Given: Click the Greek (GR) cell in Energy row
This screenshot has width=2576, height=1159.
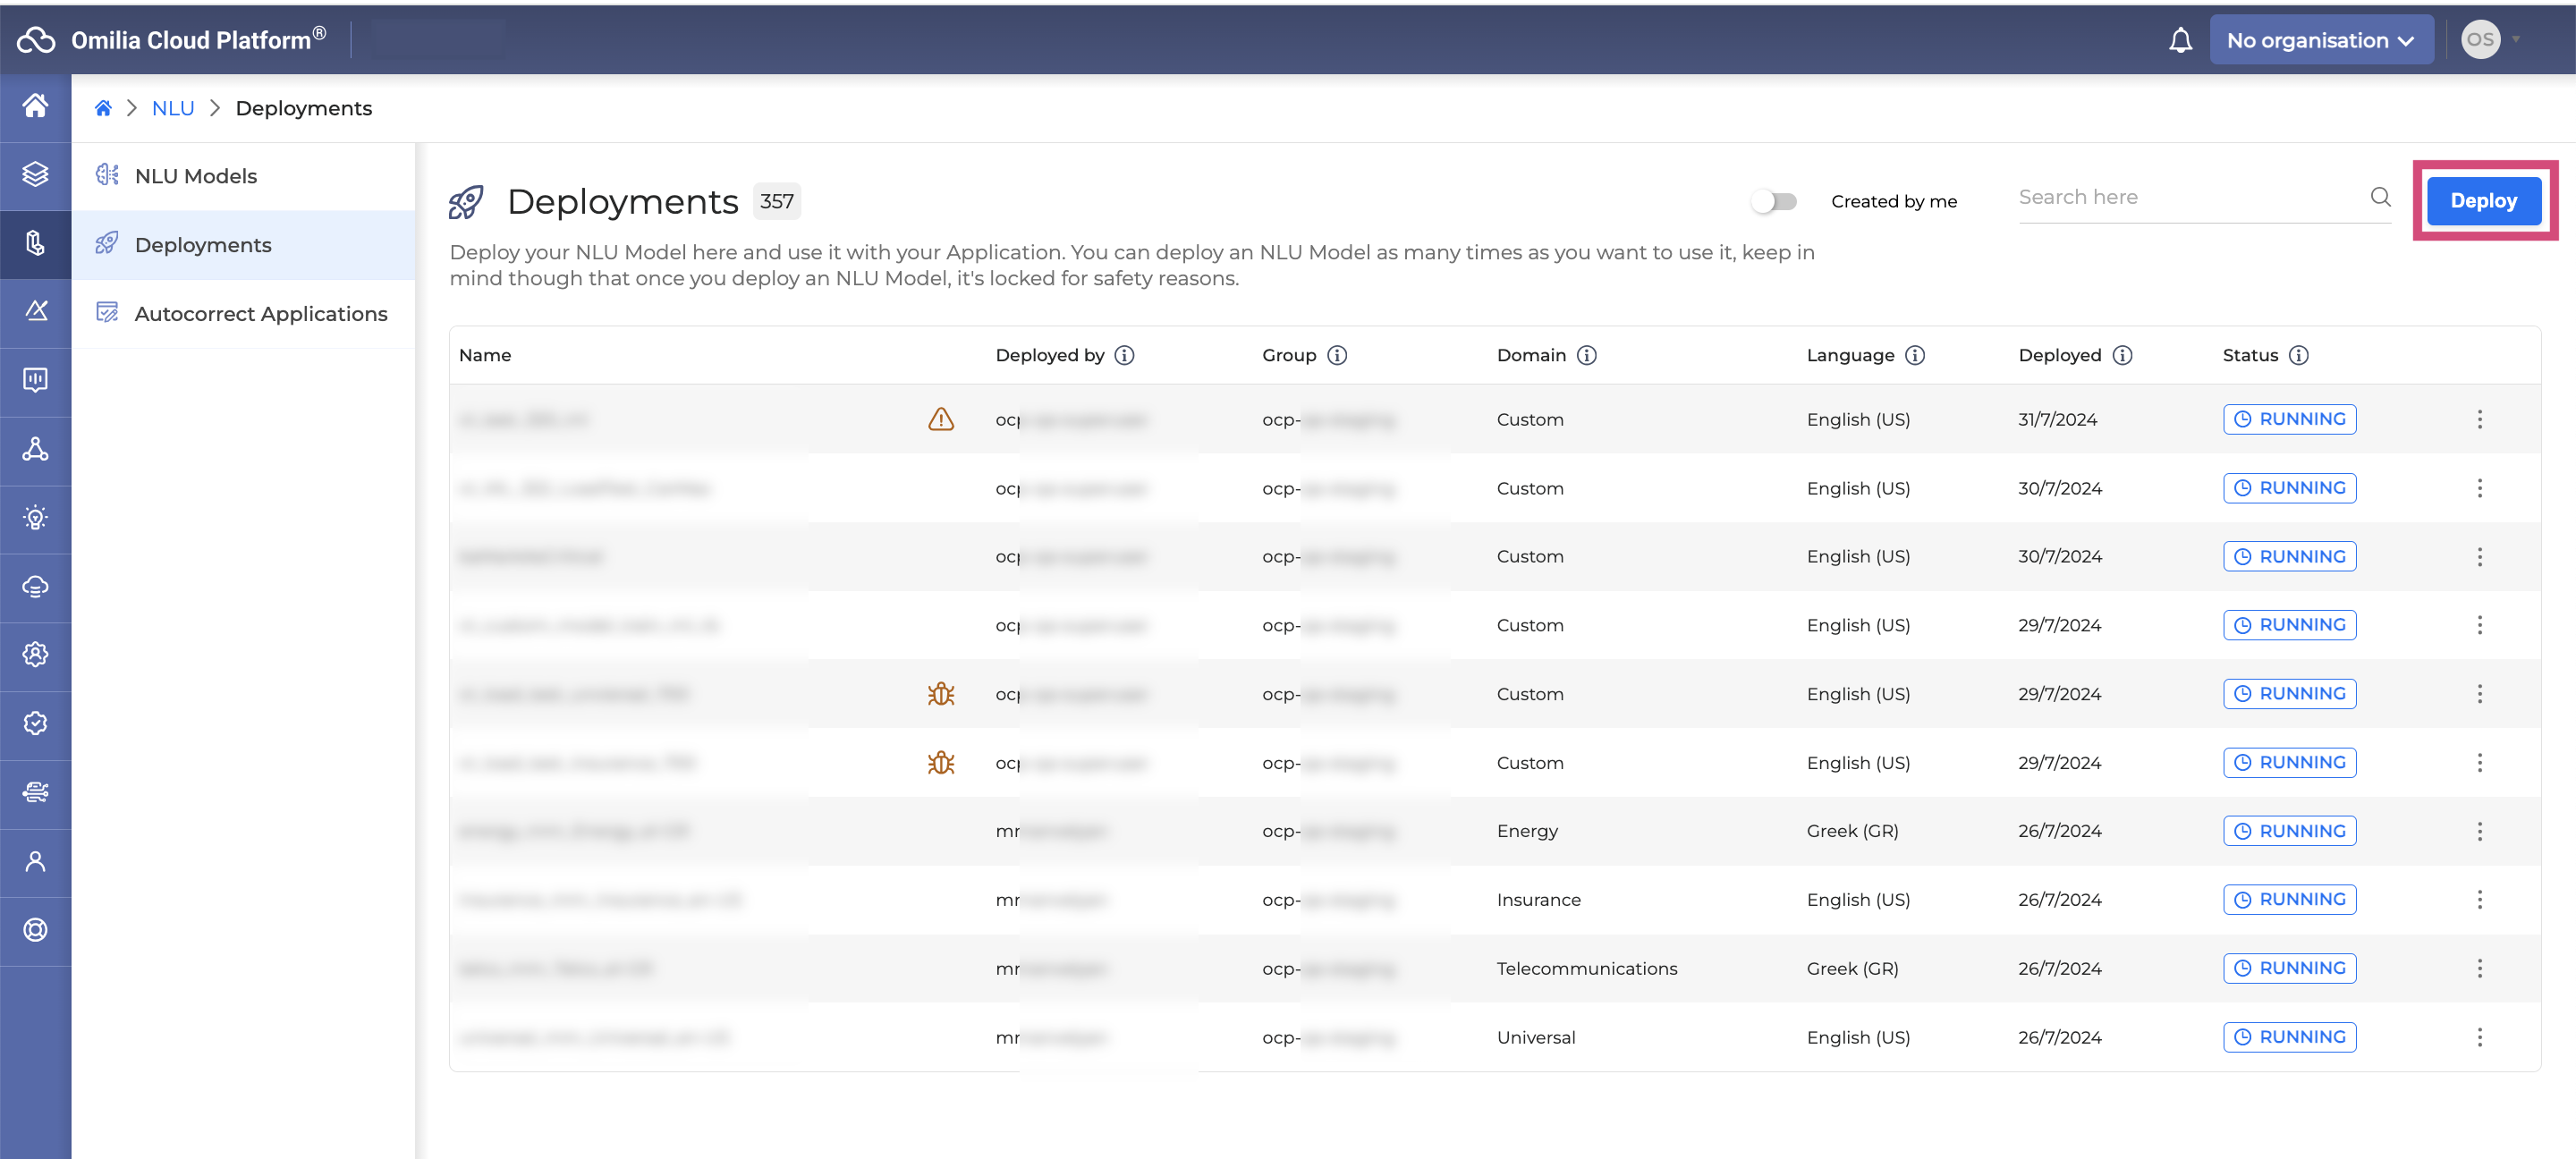Looking at the screenshot, I should pos(1852,831).
